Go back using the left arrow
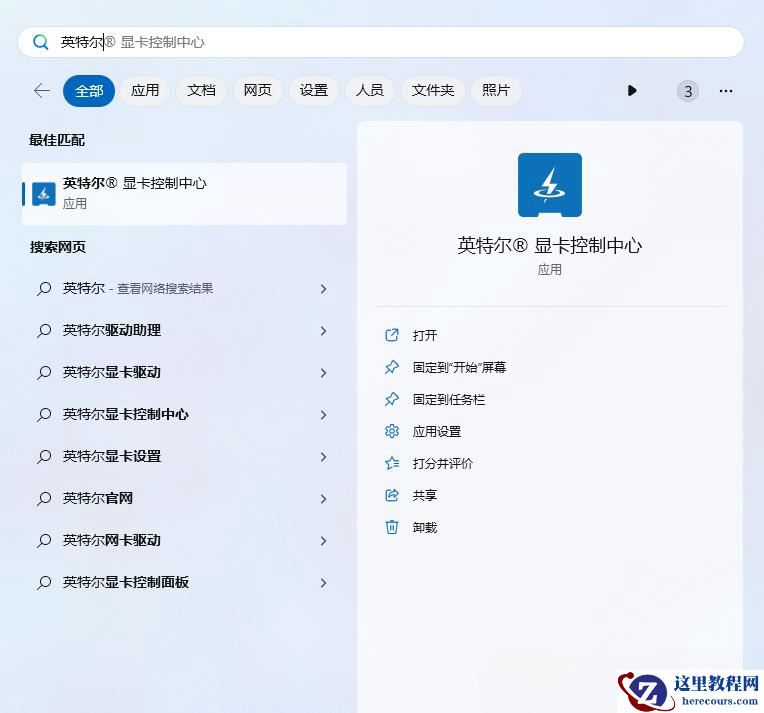 (42, 91)
